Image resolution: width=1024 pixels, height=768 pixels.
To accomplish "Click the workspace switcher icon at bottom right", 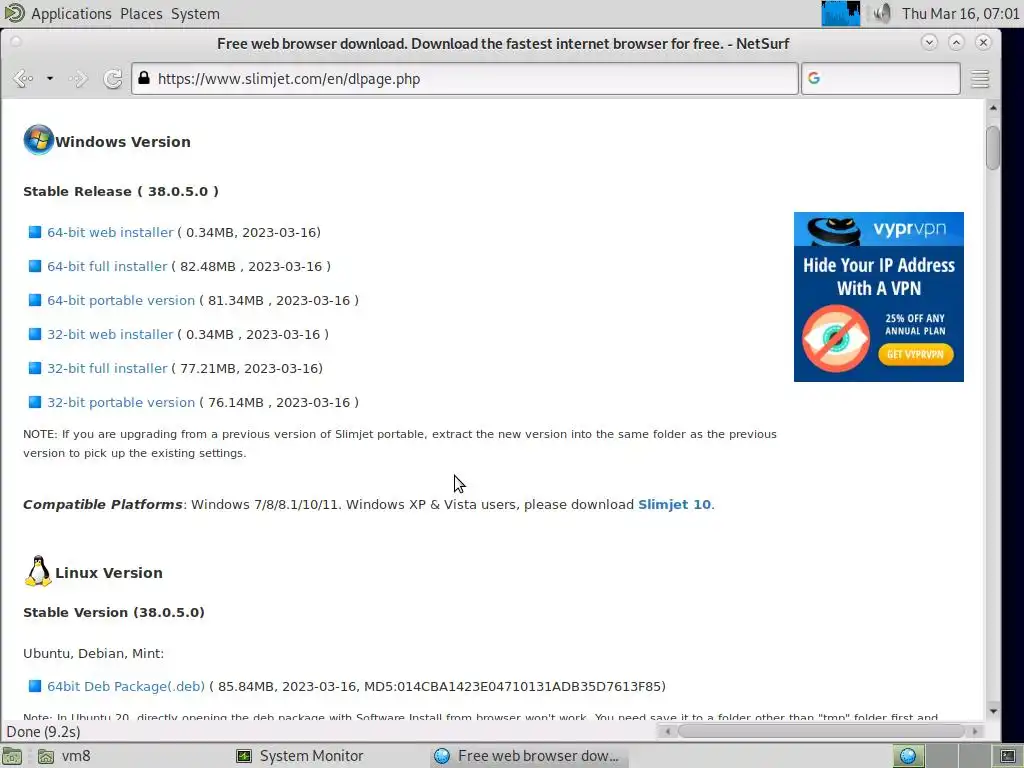I will (1008, 756).
